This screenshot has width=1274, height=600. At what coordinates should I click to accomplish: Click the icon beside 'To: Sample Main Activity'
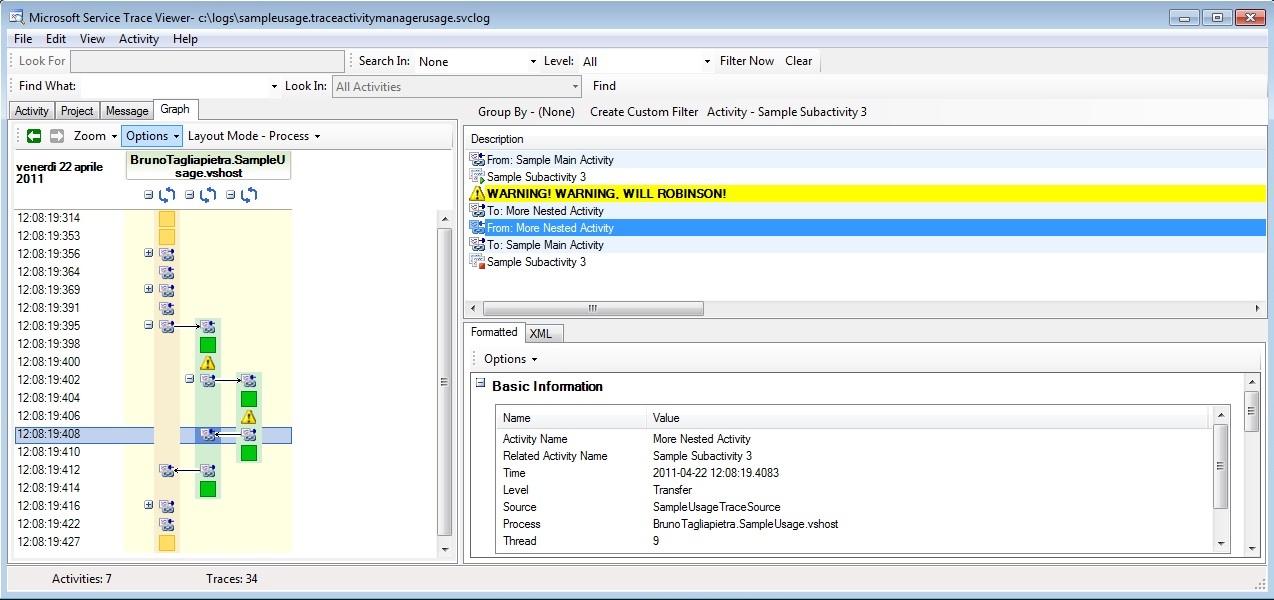click(477, 245)
